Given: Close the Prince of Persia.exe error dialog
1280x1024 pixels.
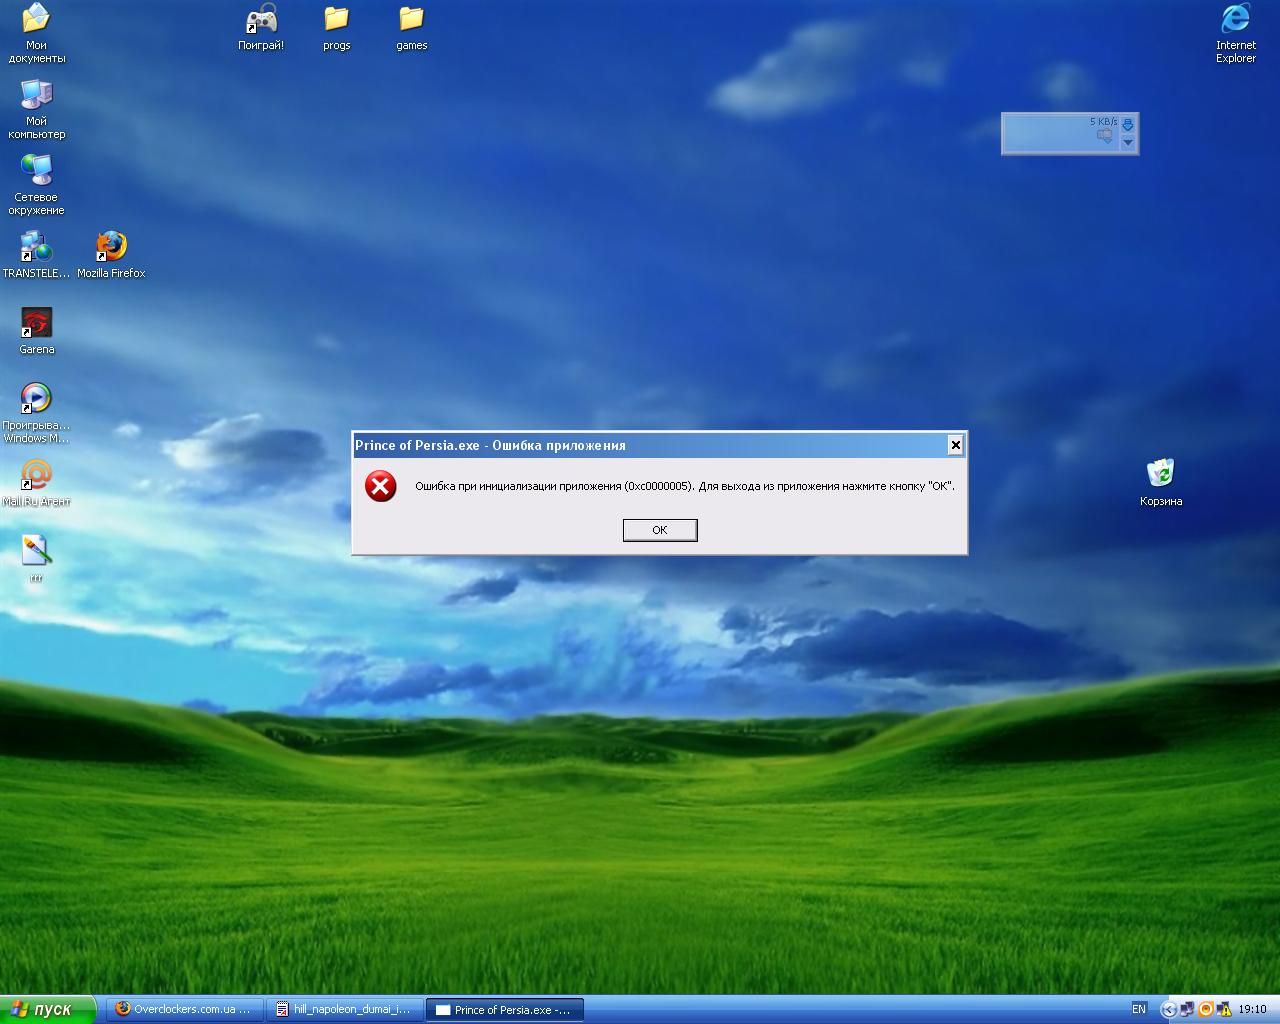Looking at the screenshot, I should (955, 445).
